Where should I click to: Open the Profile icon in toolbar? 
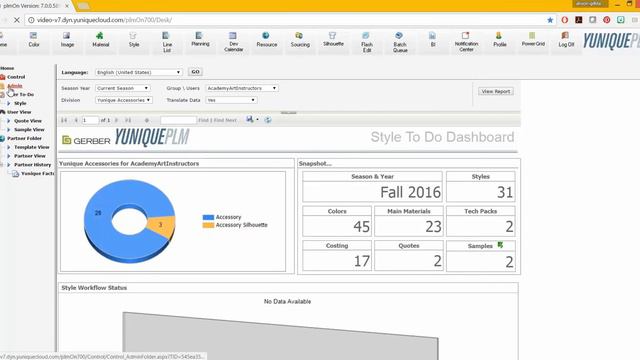point(500,40)
